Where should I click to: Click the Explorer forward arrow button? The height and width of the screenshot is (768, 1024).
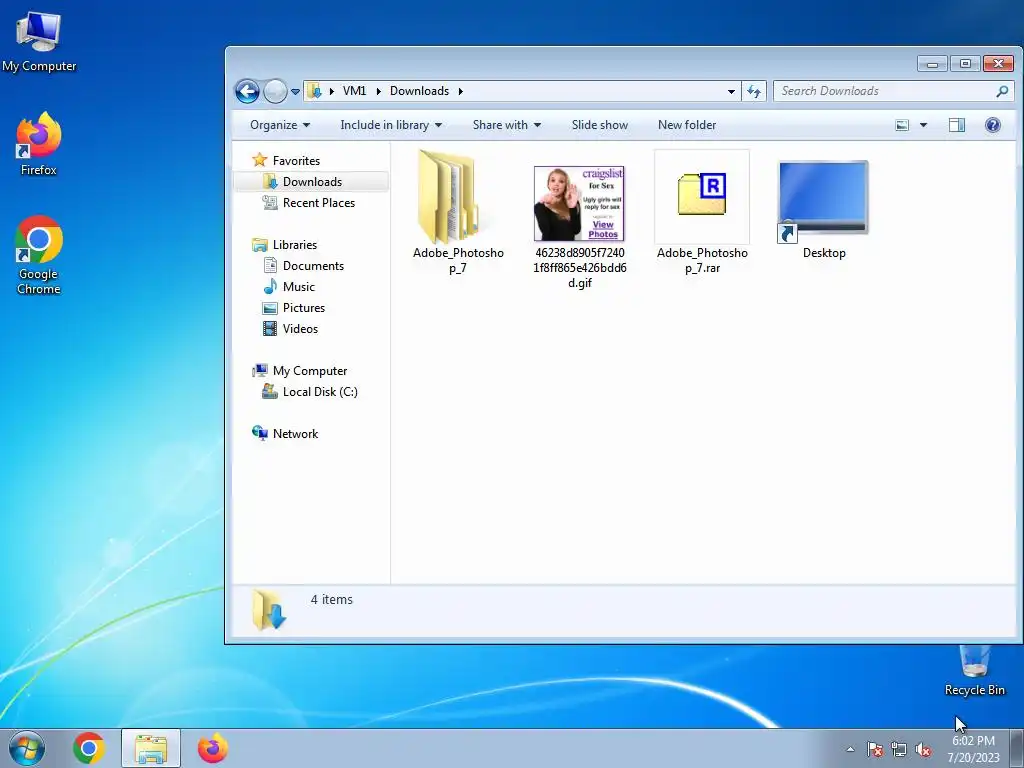[x=275, y=91]
